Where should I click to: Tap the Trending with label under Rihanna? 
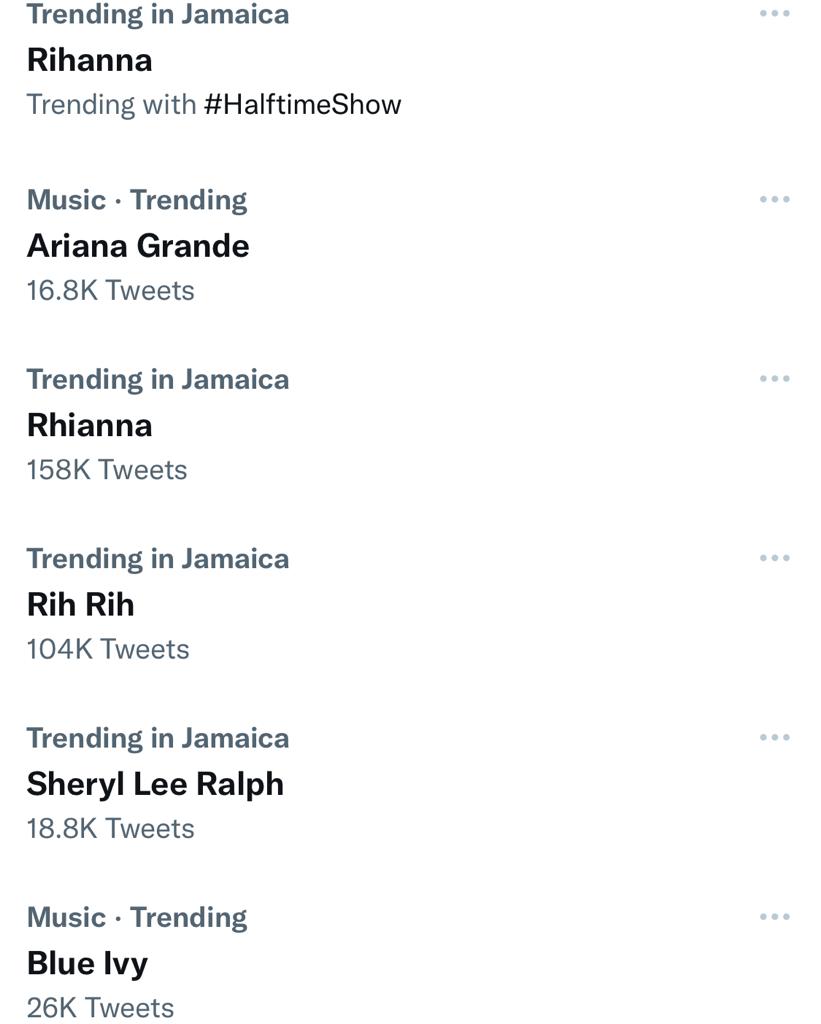[111, 105]
